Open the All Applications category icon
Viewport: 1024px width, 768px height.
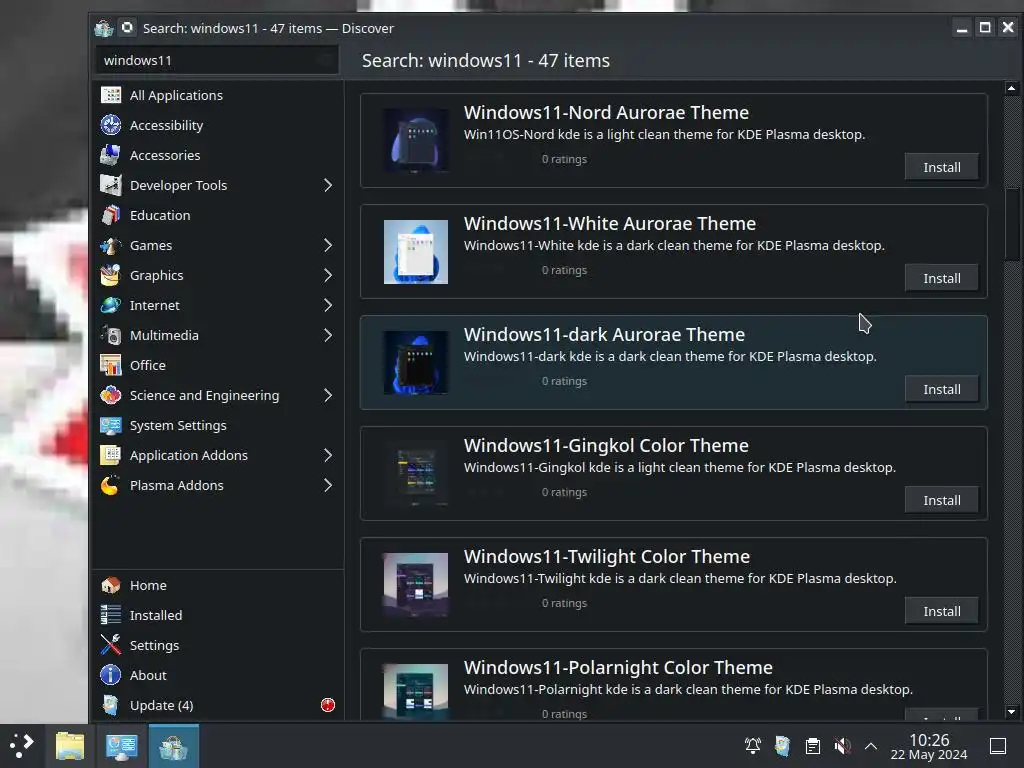pyautogui.click(x=110, y=95)
